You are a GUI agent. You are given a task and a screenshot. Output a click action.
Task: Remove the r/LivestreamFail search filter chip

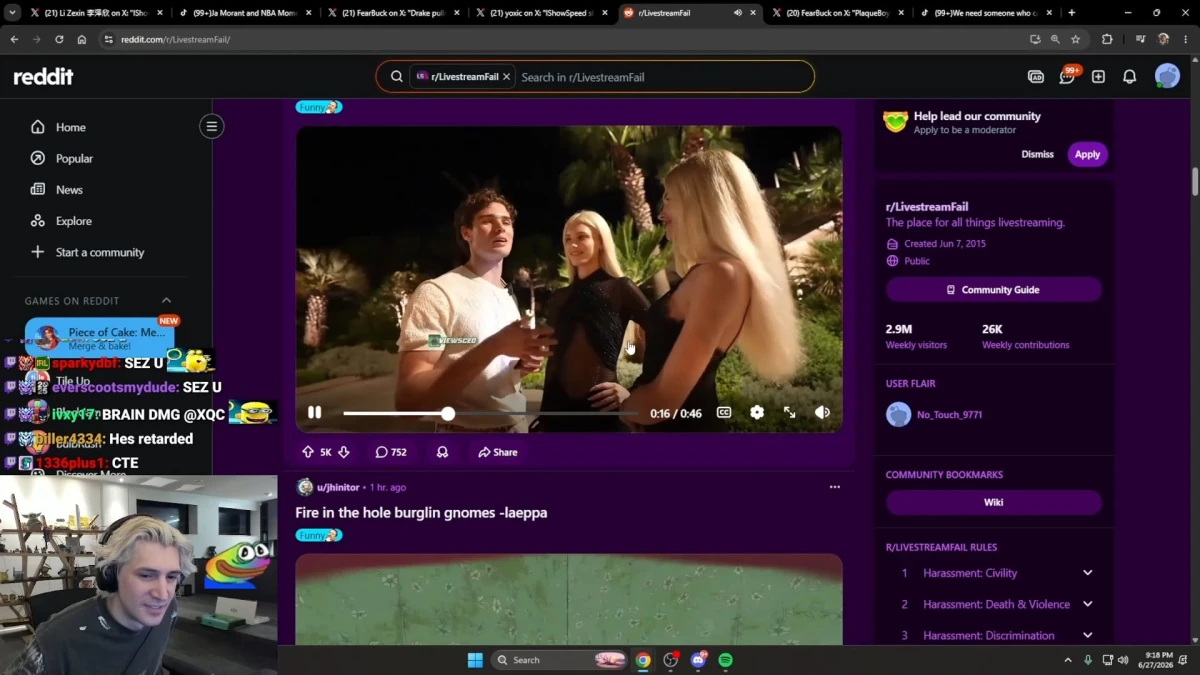pyautogui.click(x=506, y=77)
